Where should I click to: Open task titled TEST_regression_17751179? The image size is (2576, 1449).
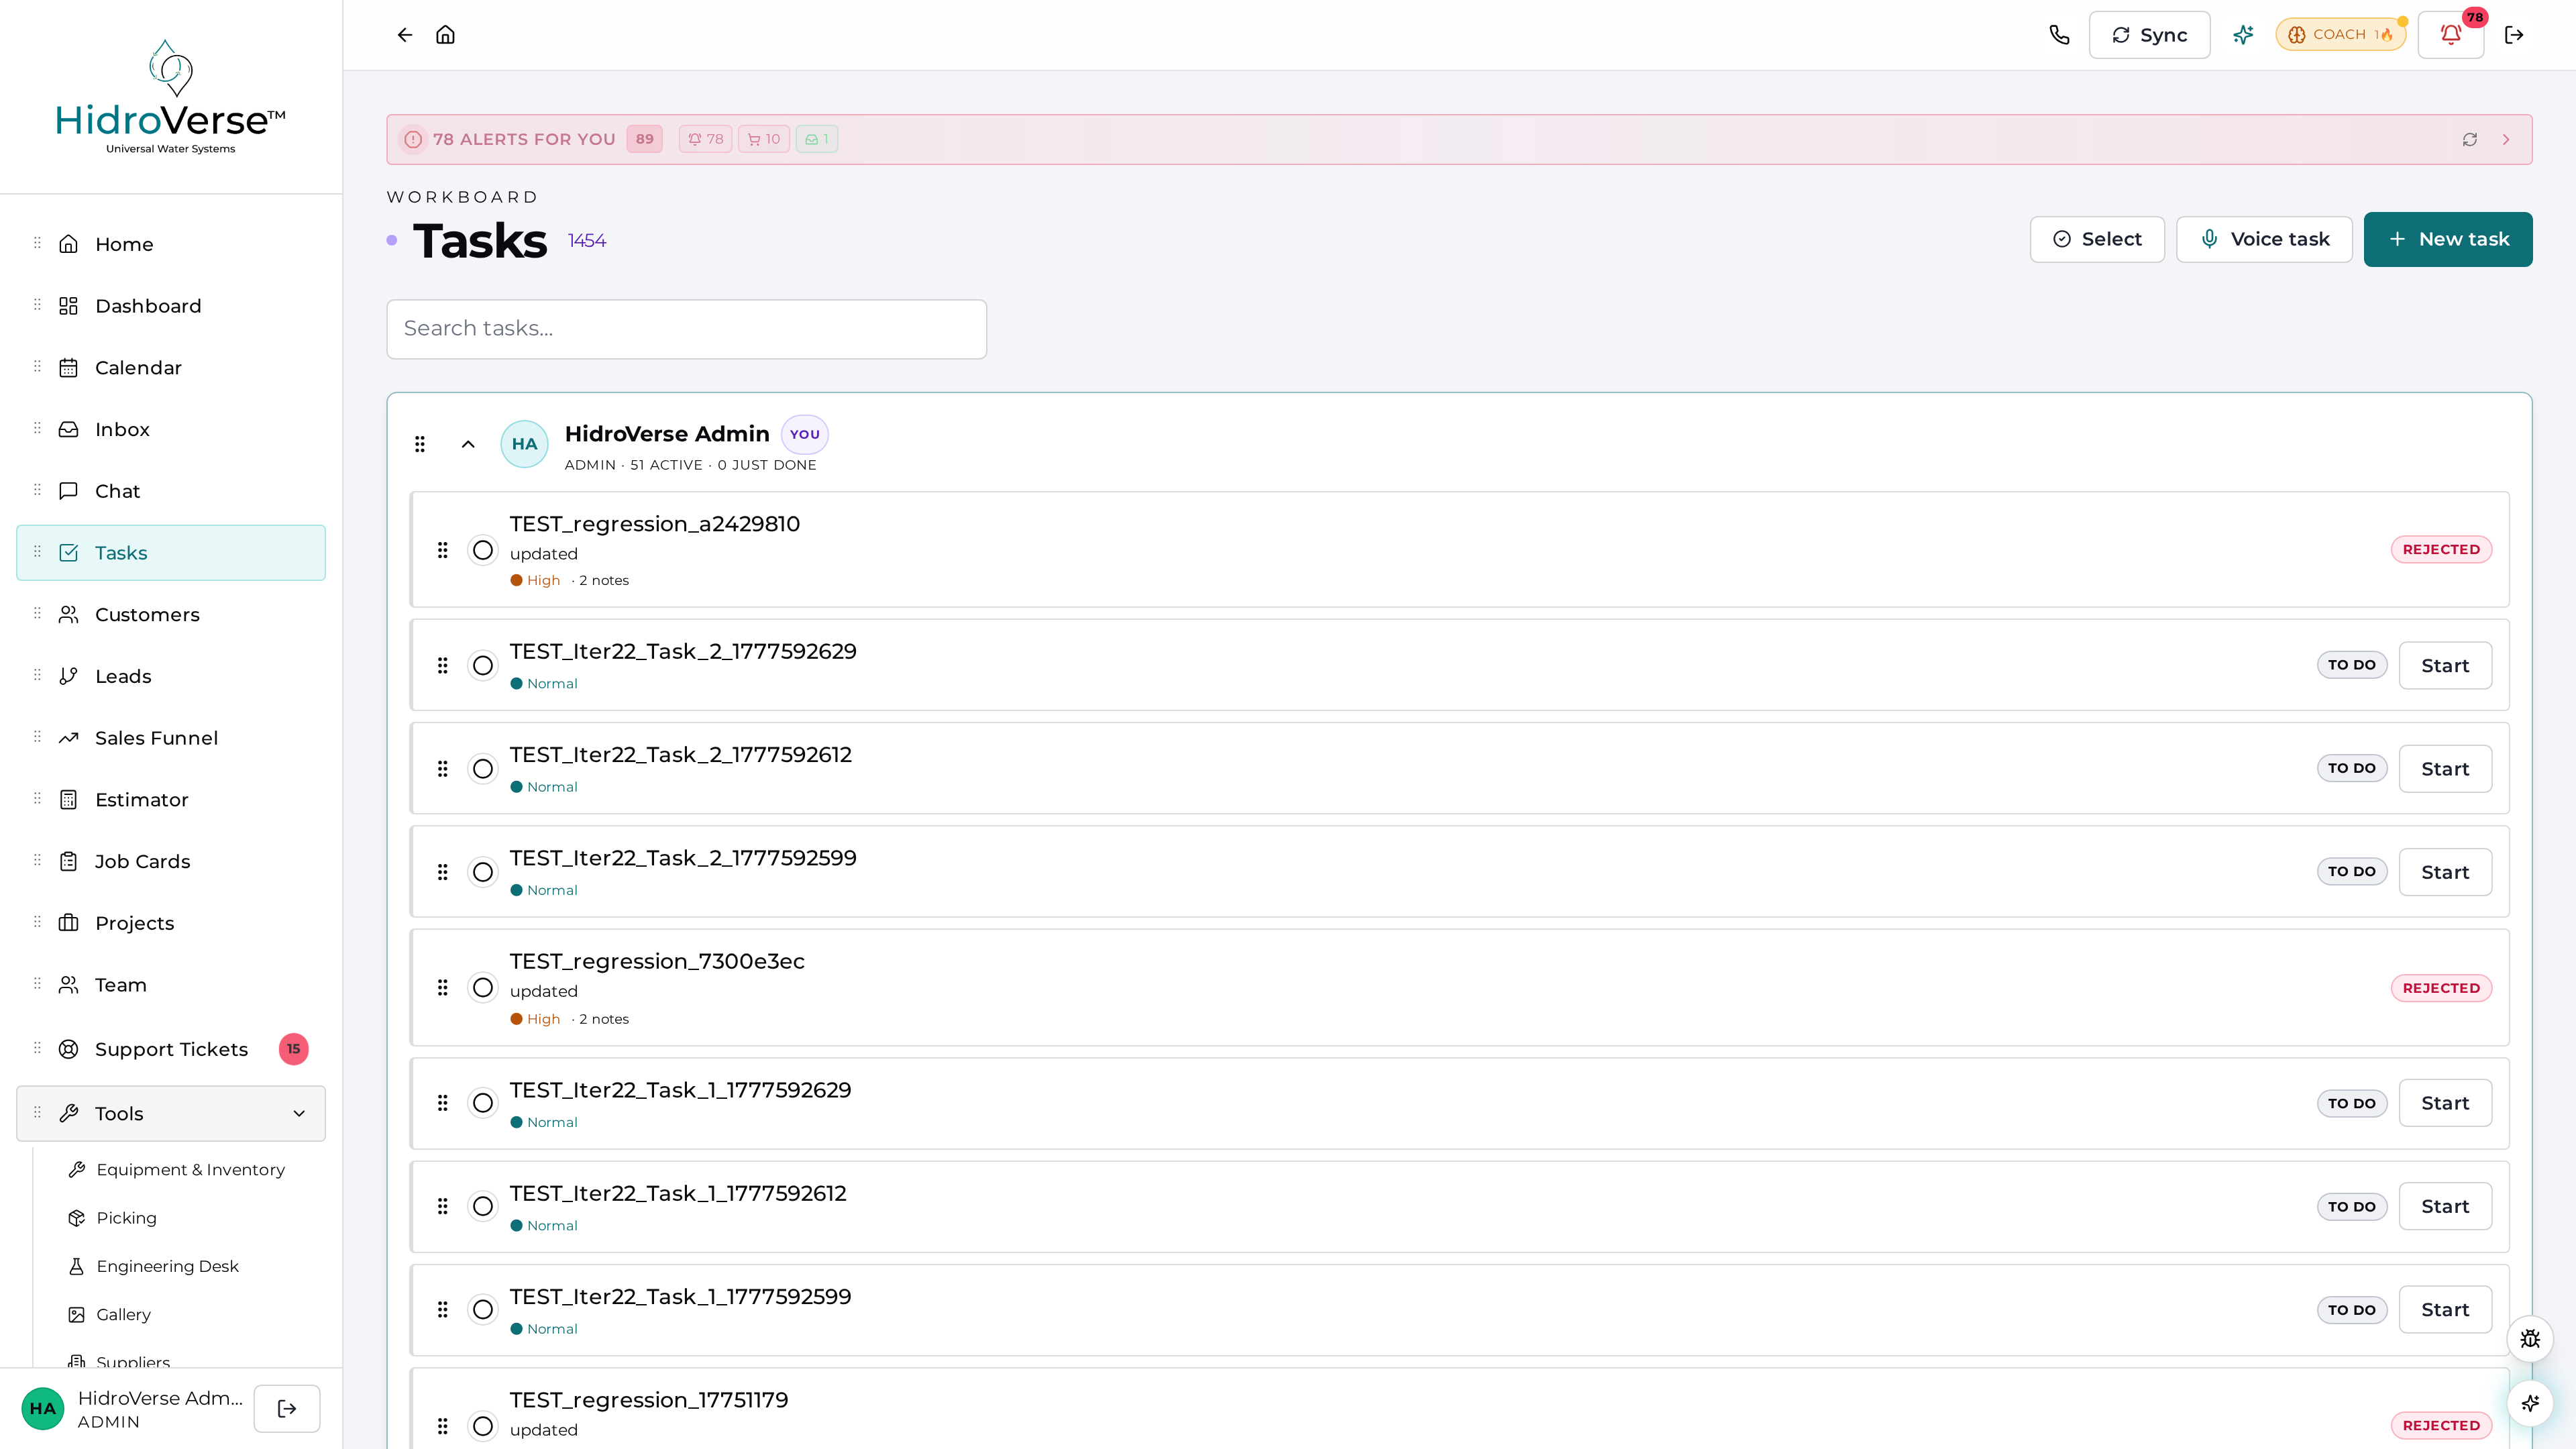click(x=649, y=1400)
